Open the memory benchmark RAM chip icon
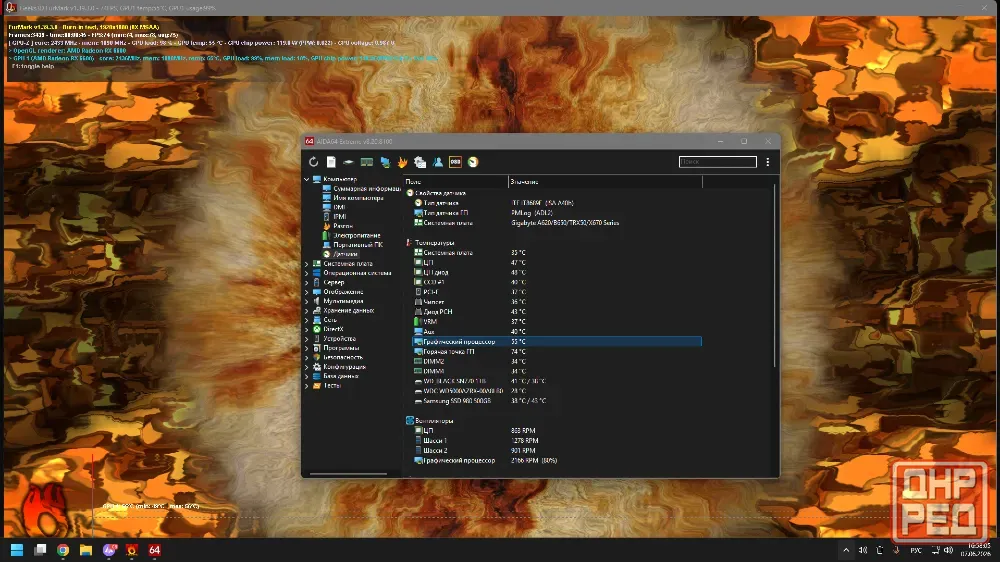 [x=367, y=162]
